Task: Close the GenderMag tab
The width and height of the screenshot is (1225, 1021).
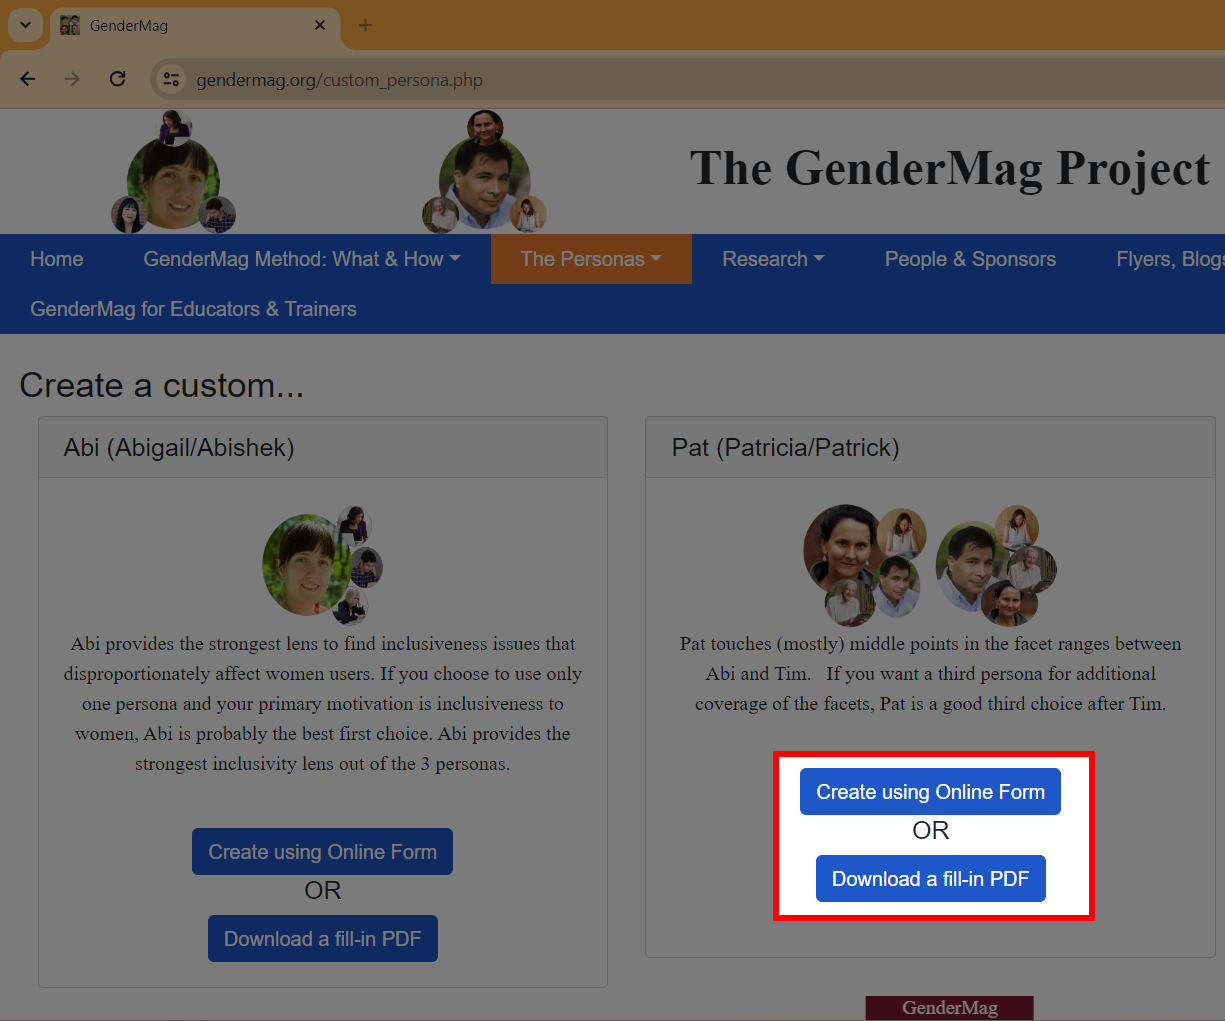Action: [320, 25]
